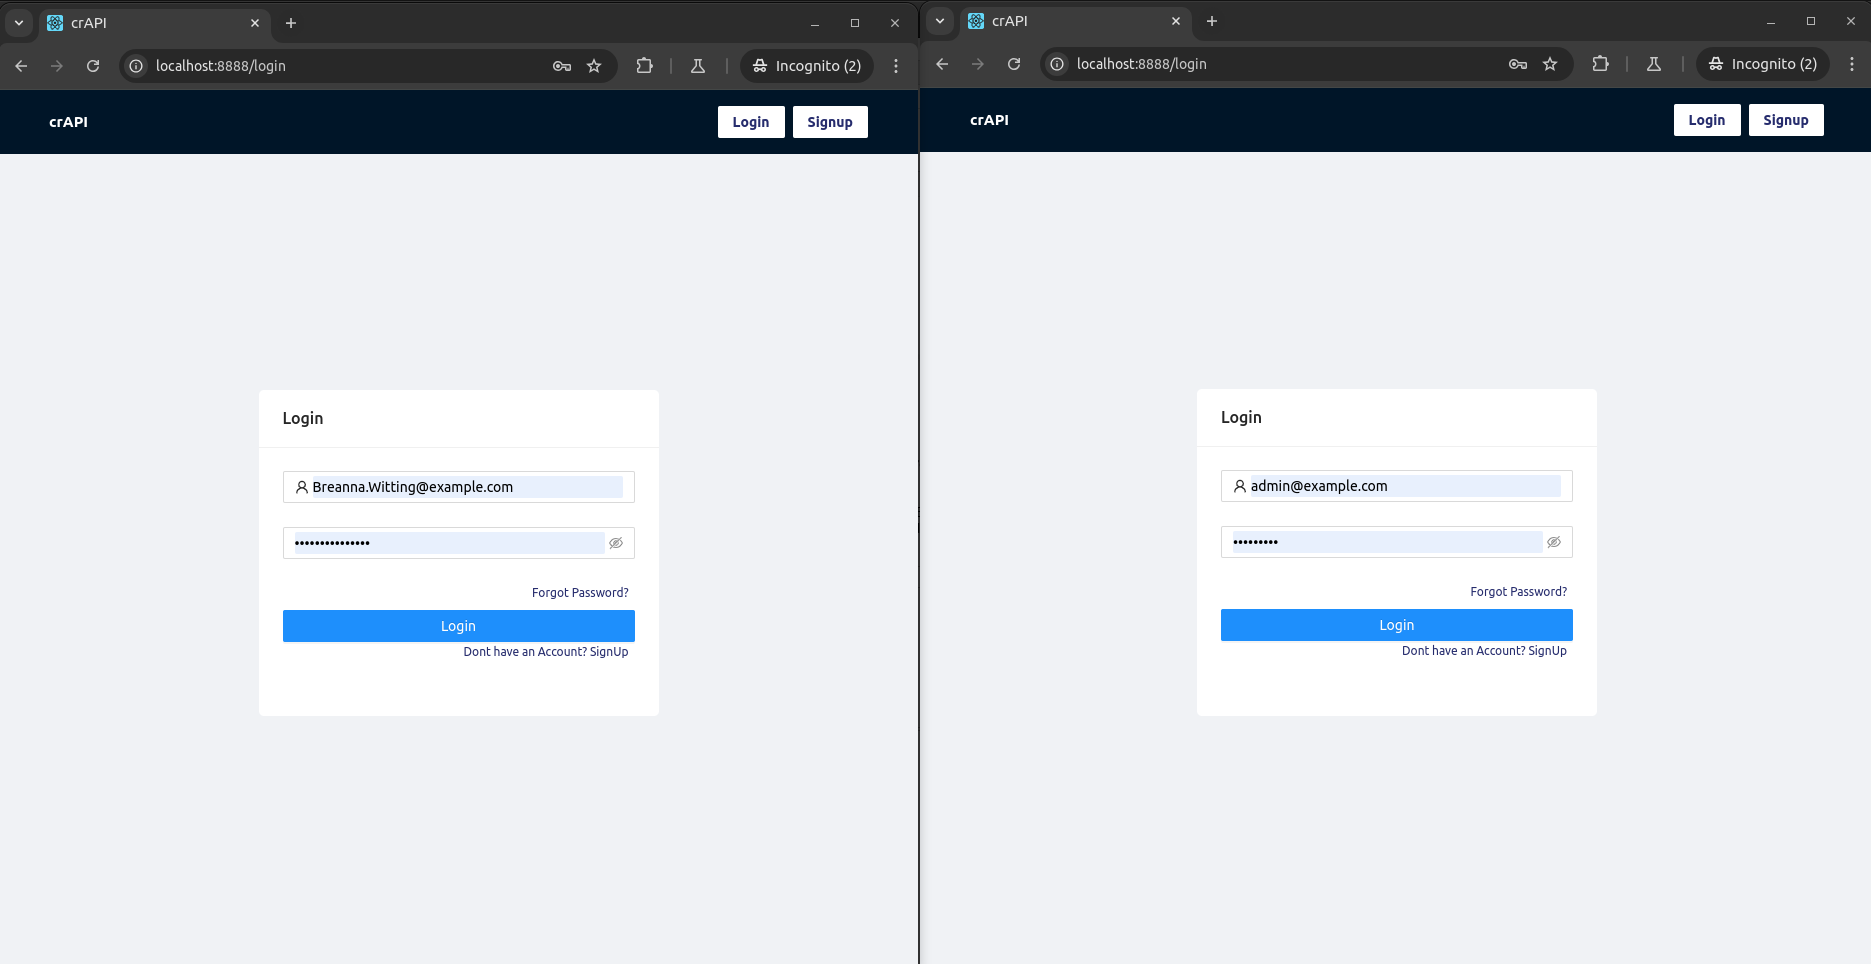View site information icon in the right address bar
The image size is (1871, 964).
click(x=1057, y=64)
